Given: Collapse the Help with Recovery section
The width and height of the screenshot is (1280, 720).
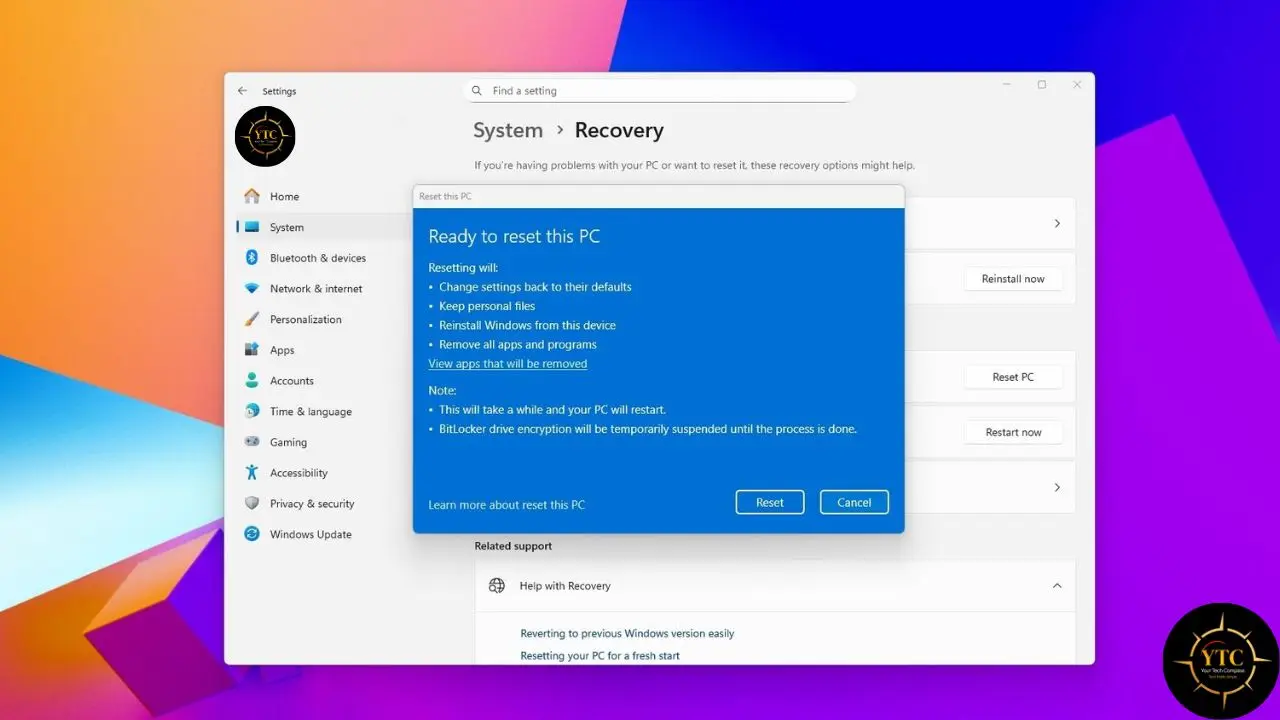Looking at the screenshot, I should click(1057, 586).
